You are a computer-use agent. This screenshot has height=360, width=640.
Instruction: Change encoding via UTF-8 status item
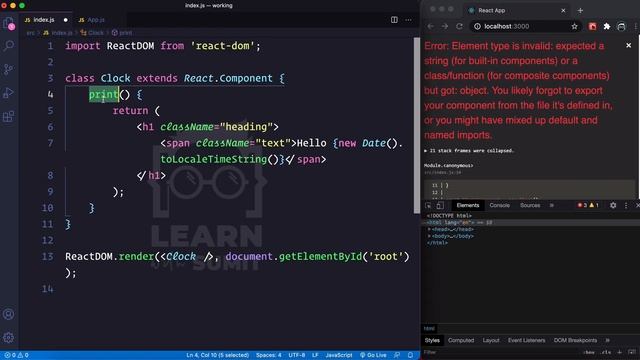[x=297, y=355]
